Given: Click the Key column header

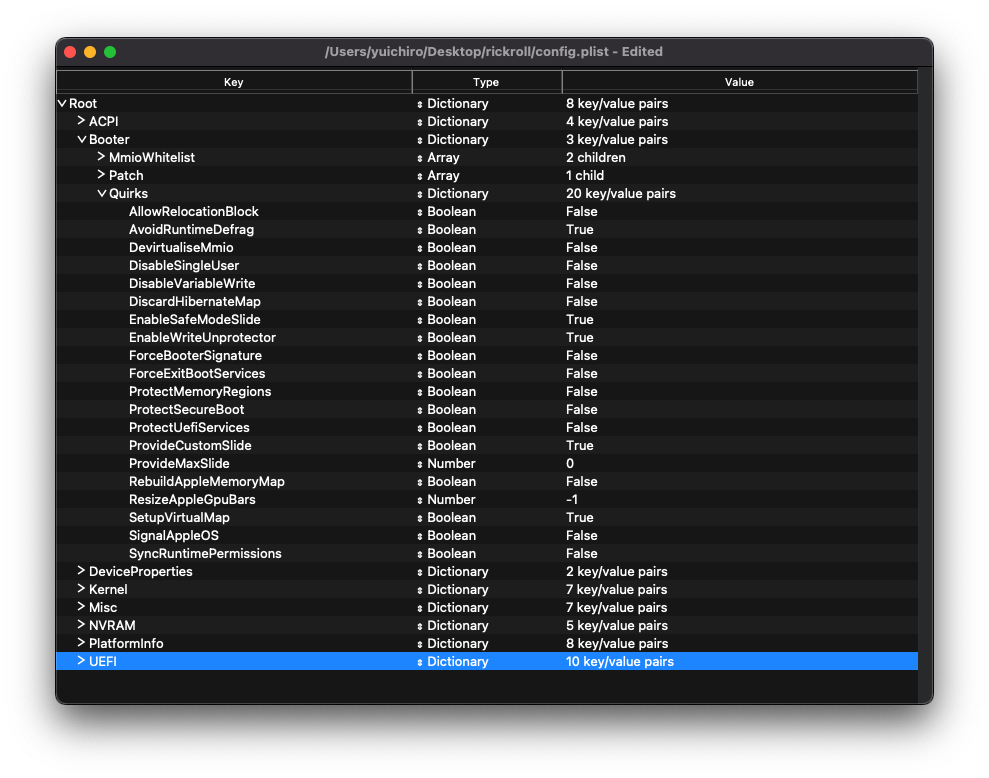Looking at the screenshot, I should (x=233, y=82).
